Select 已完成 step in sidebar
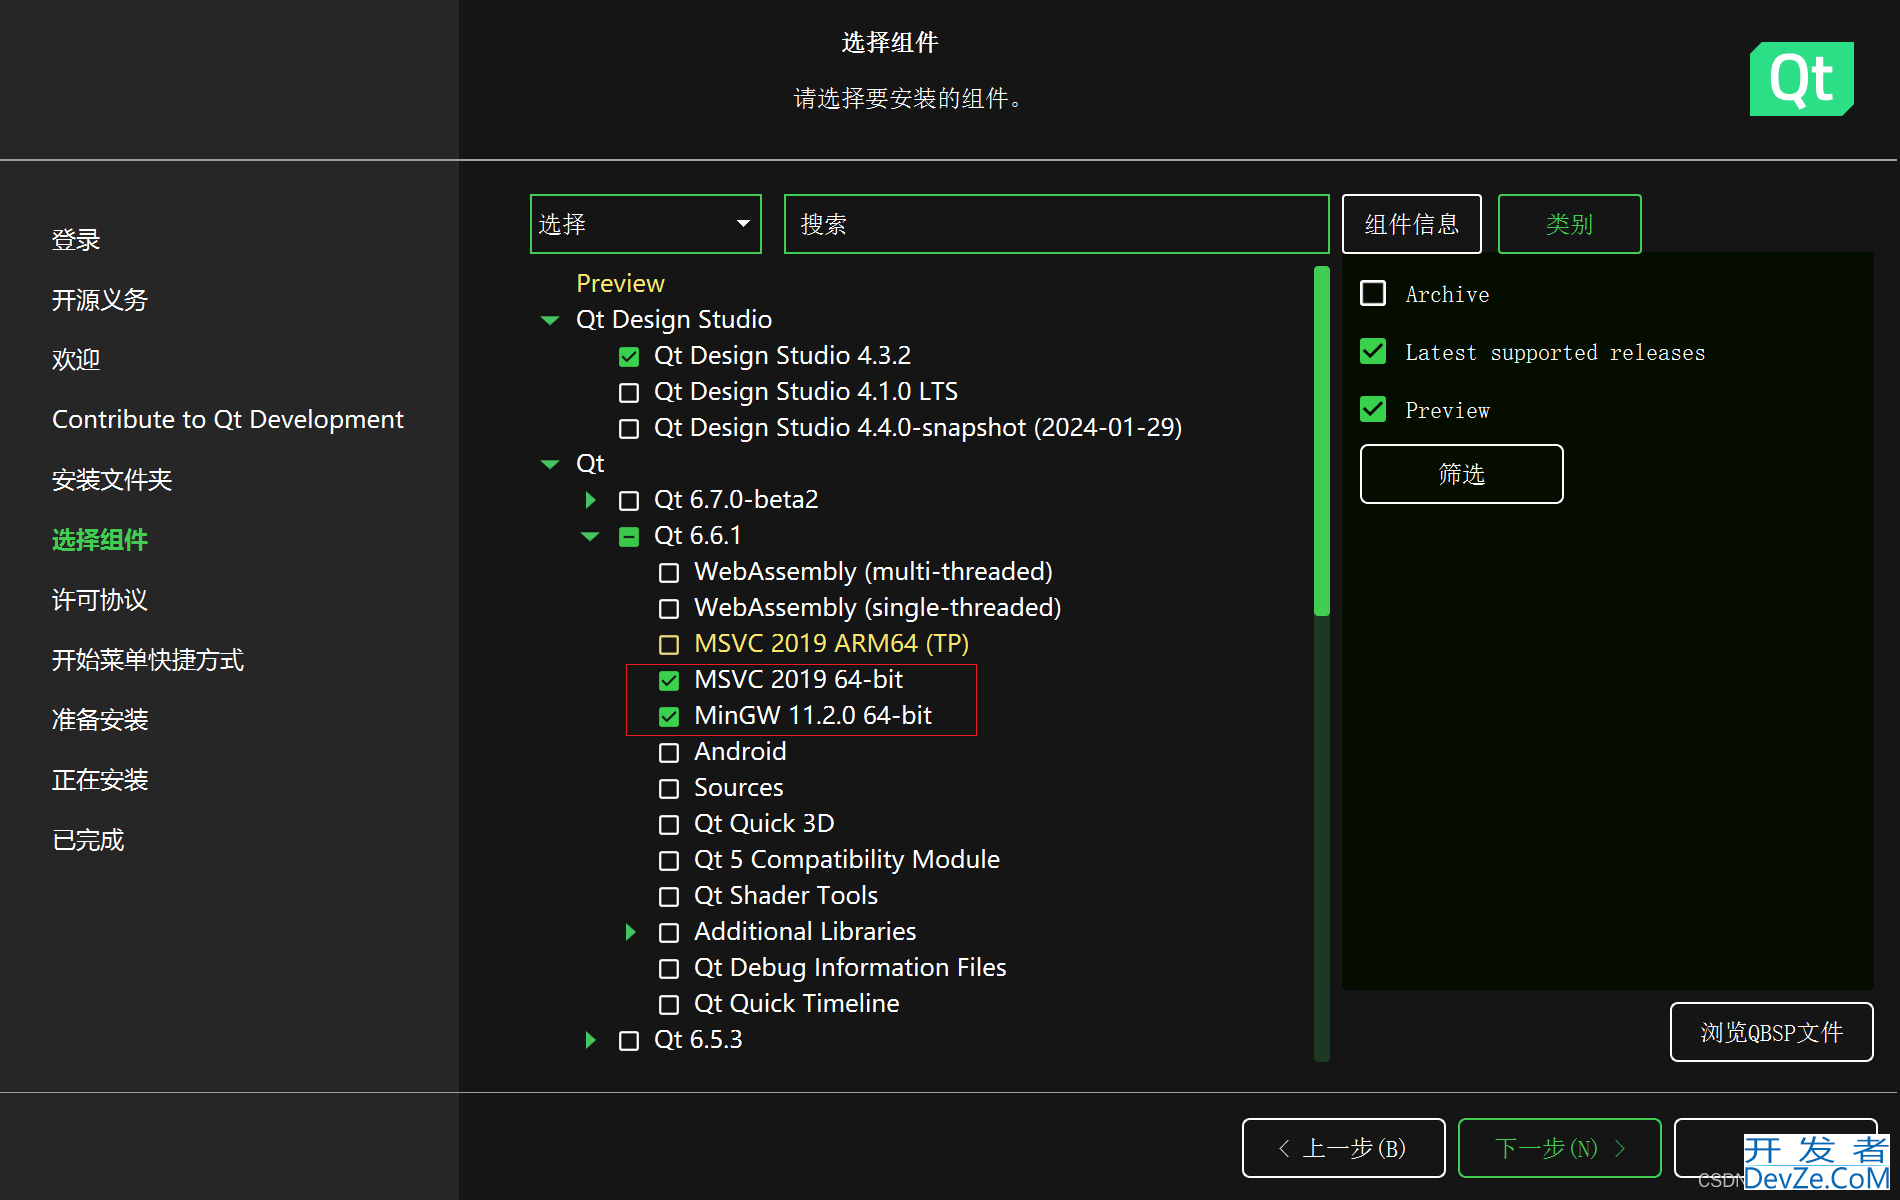The width and height of the screenshot is (1900, 1200). (88, 840)
